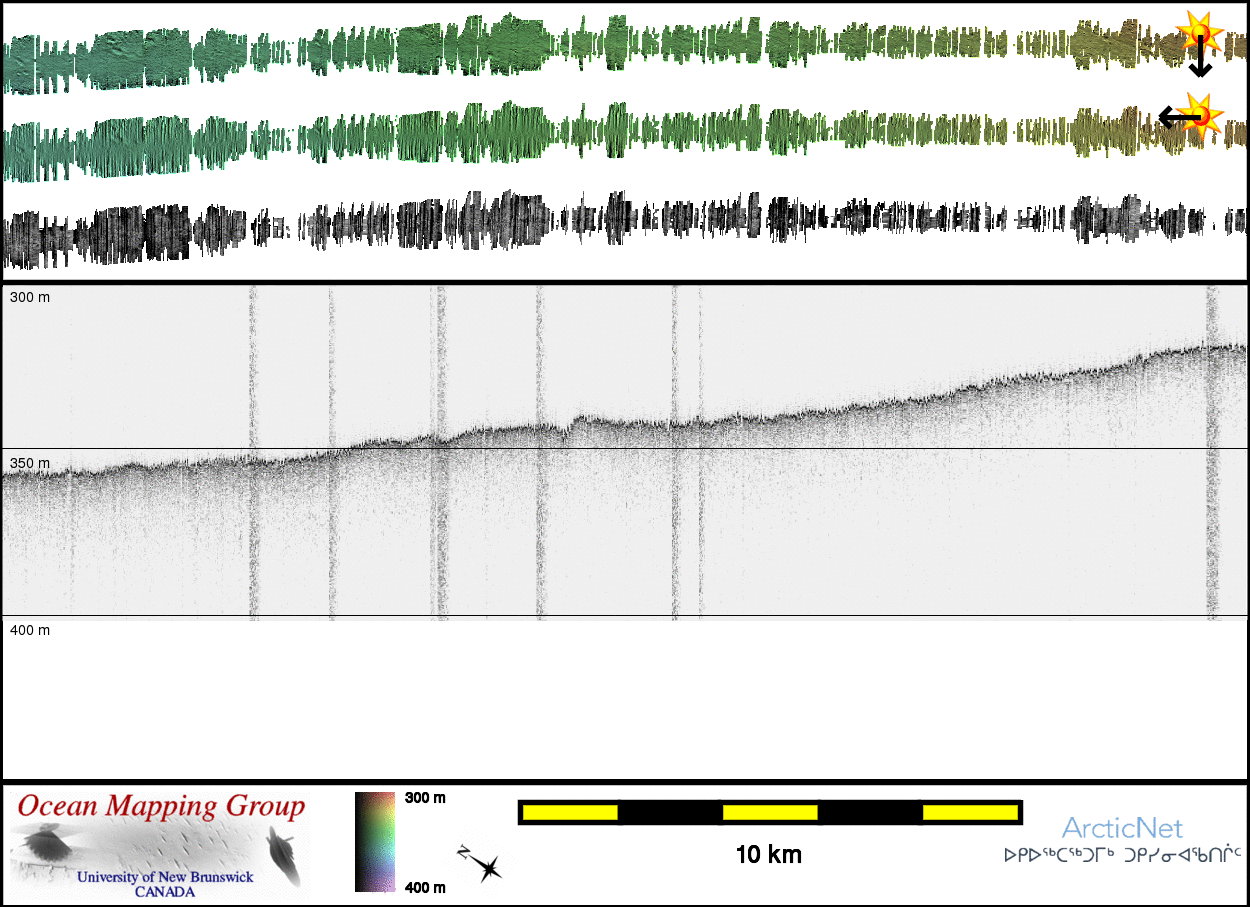The height and width of the screenshot is (907, 1250).
Task: Click the 300 m depth axis label
Action: pos(30,297)
